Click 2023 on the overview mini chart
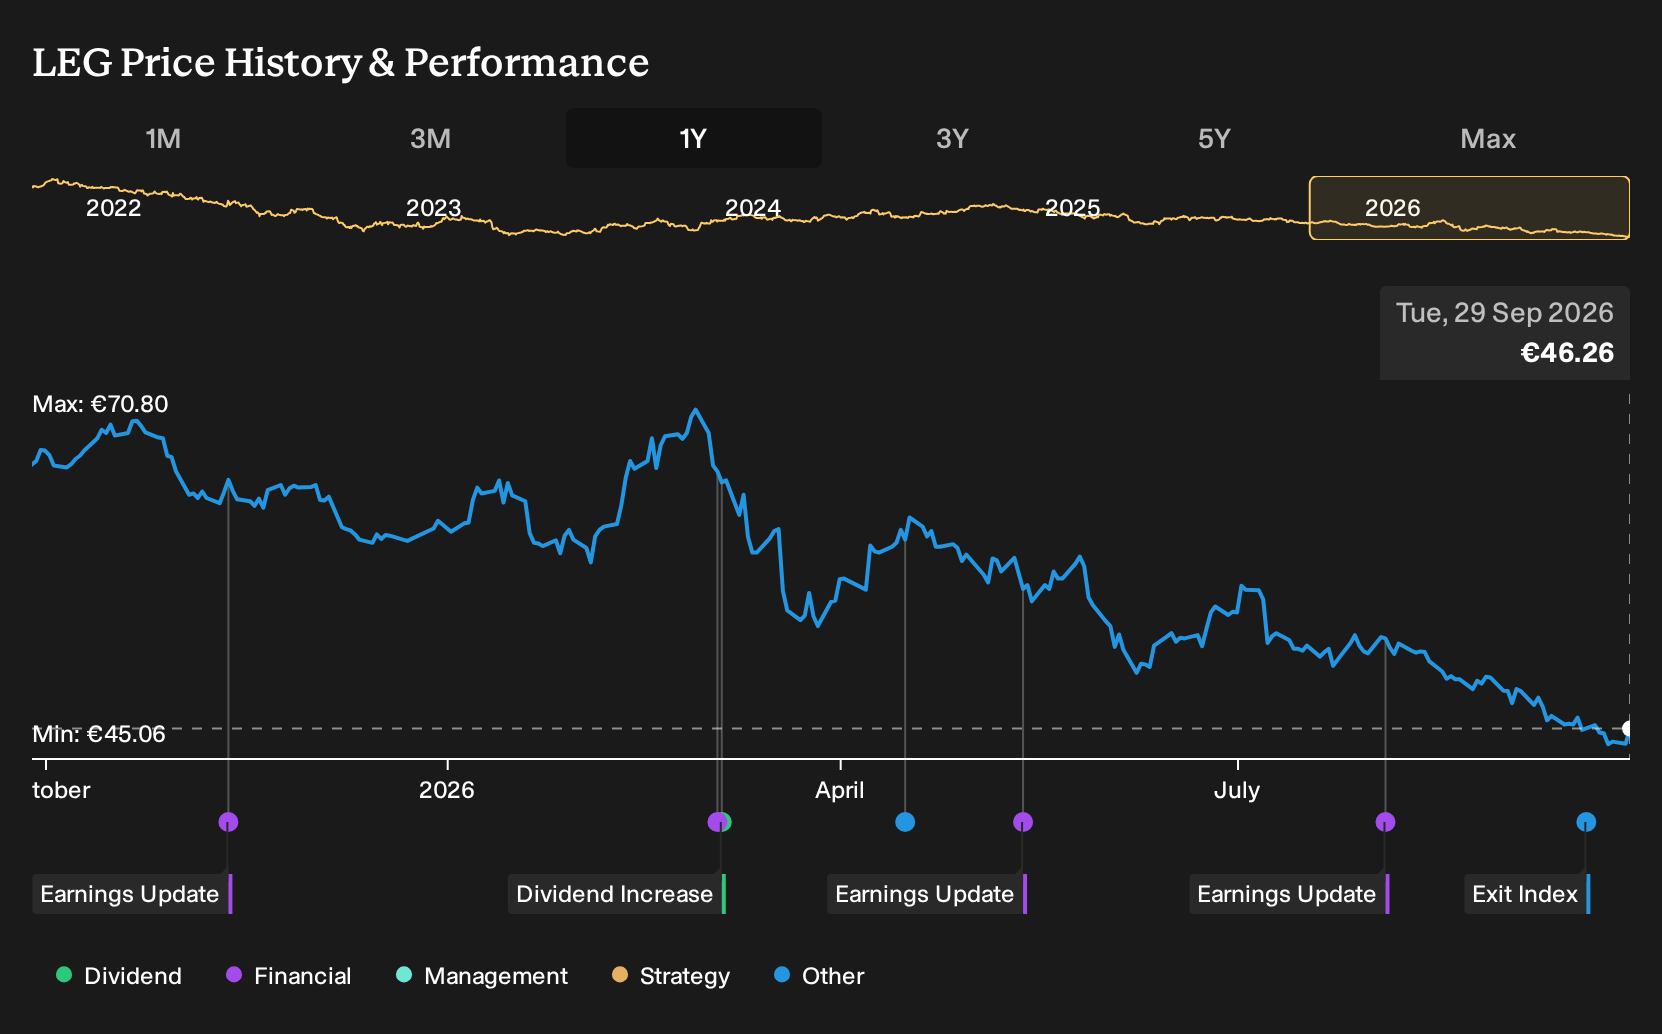This screenshot has width=1662, height=1034. tap(433, 208)
